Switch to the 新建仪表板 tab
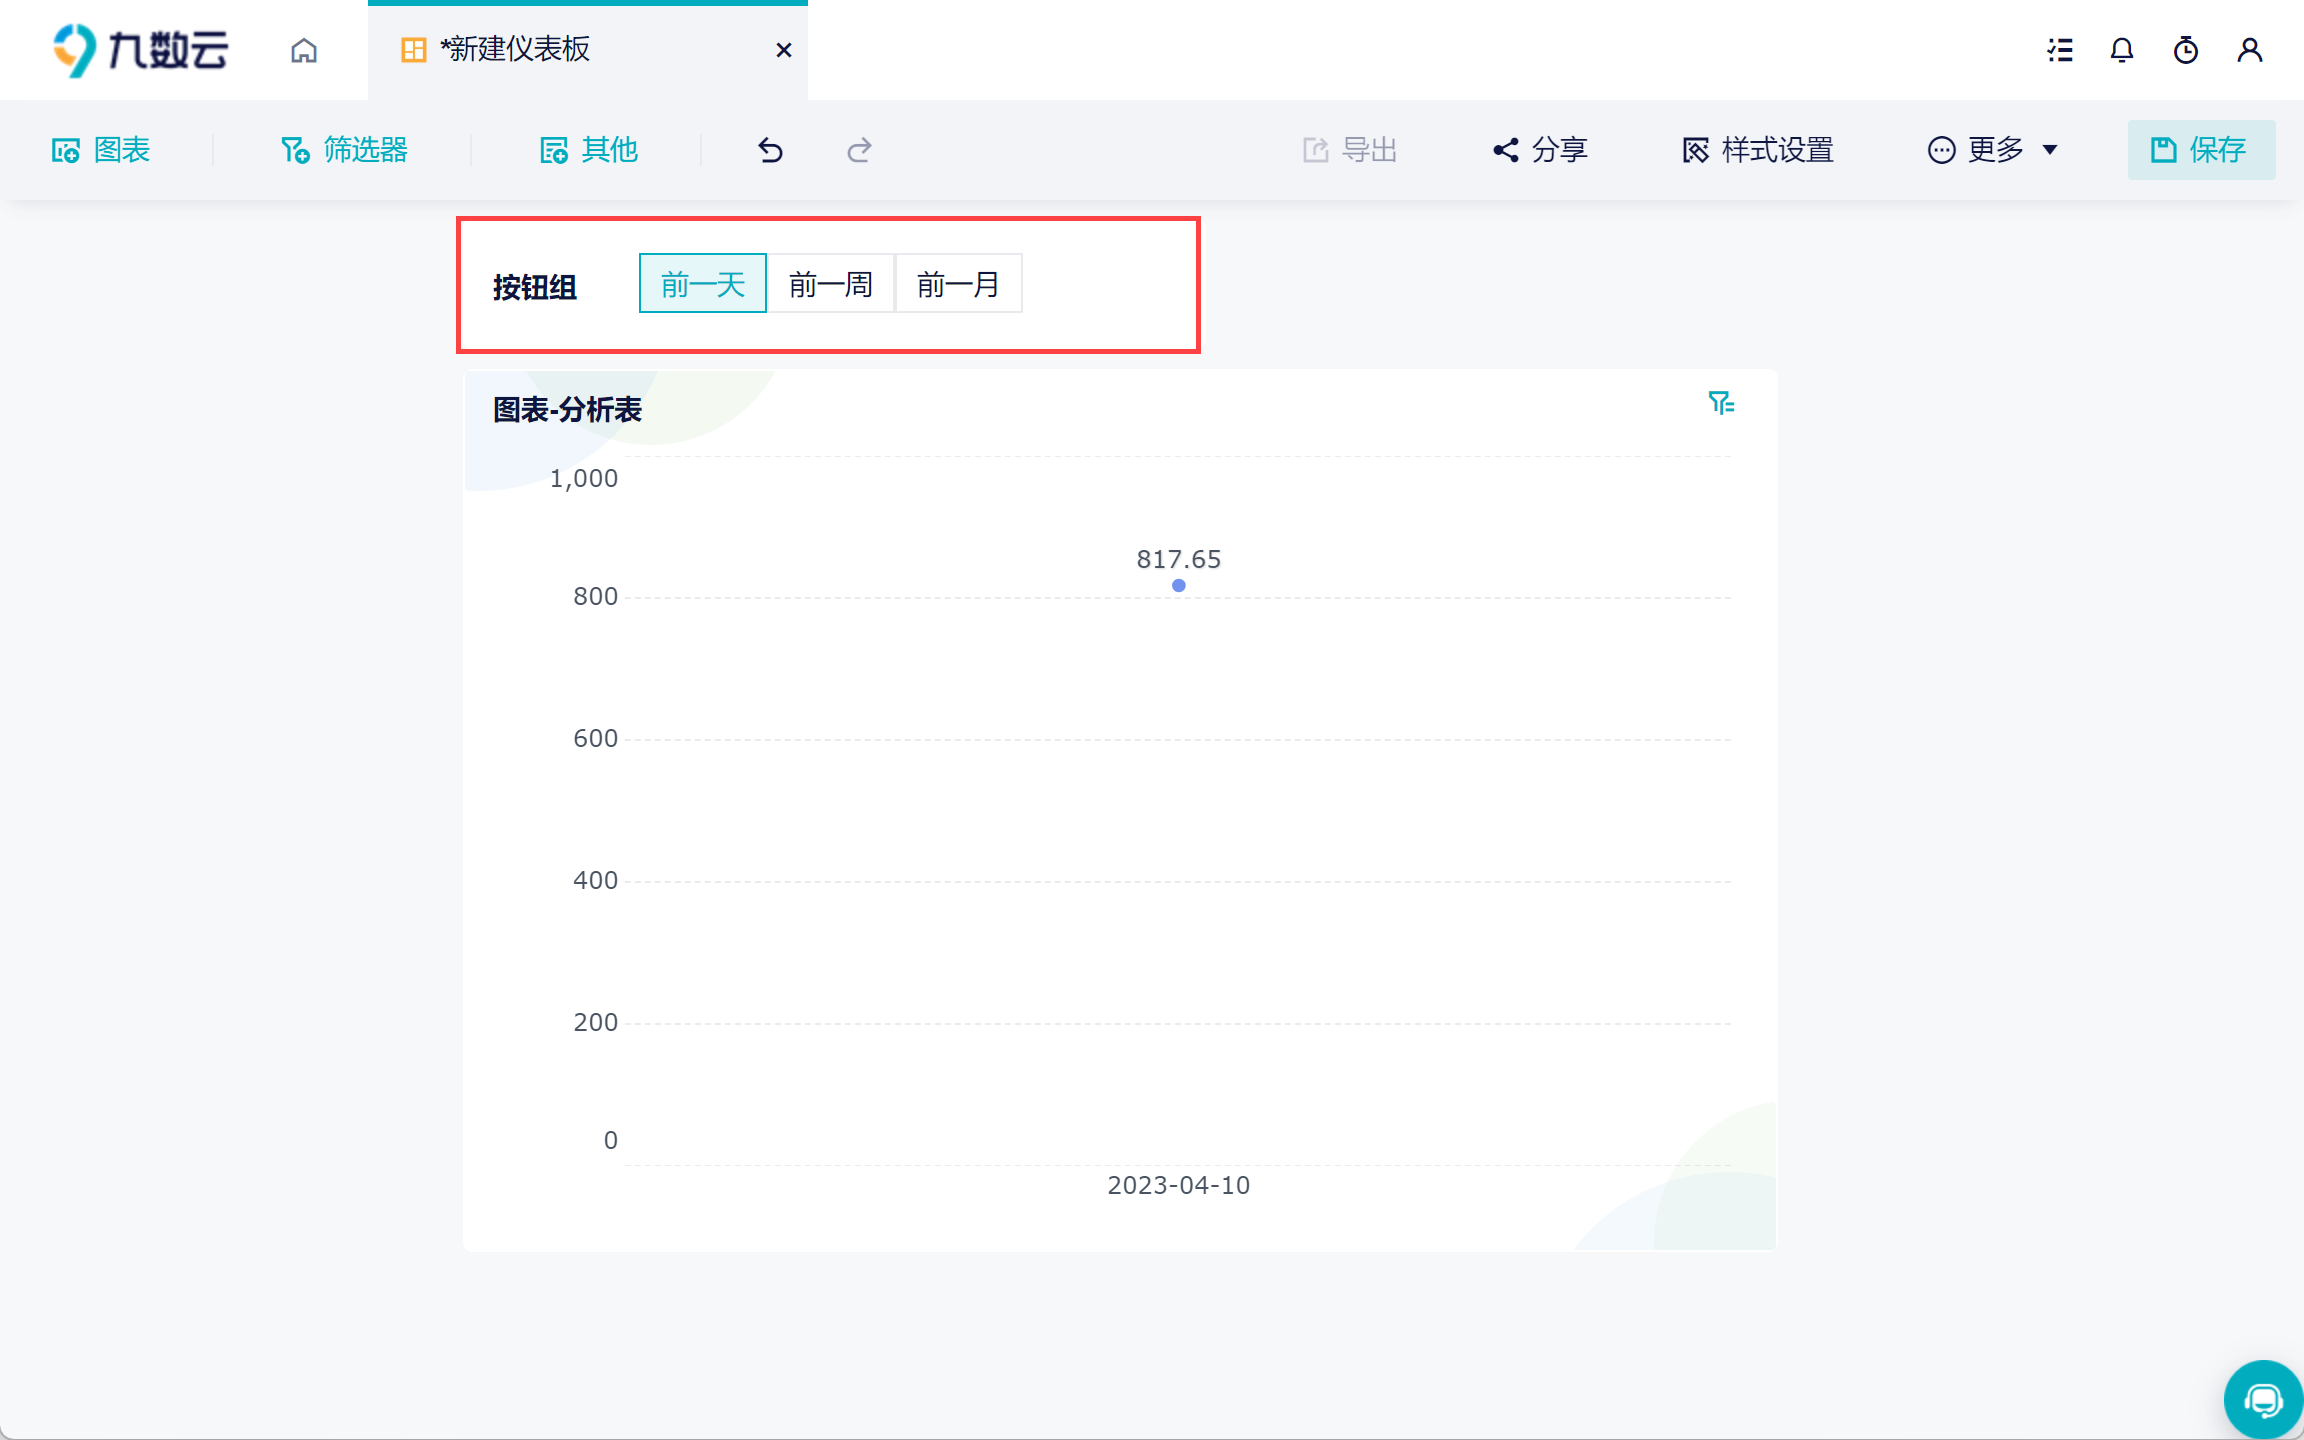This screenshot has width=2304, height=1440. [515, 50]
